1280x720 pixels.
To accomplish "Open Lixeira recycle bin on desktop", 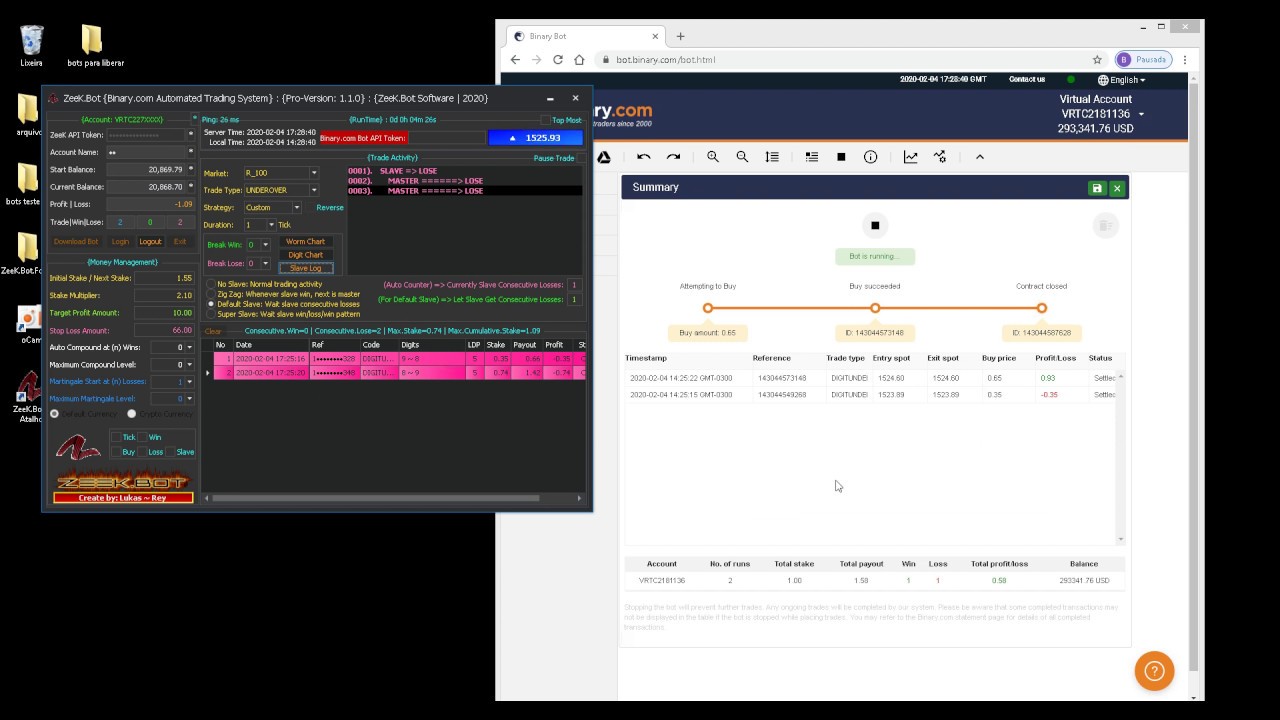I will pos(31,46).
